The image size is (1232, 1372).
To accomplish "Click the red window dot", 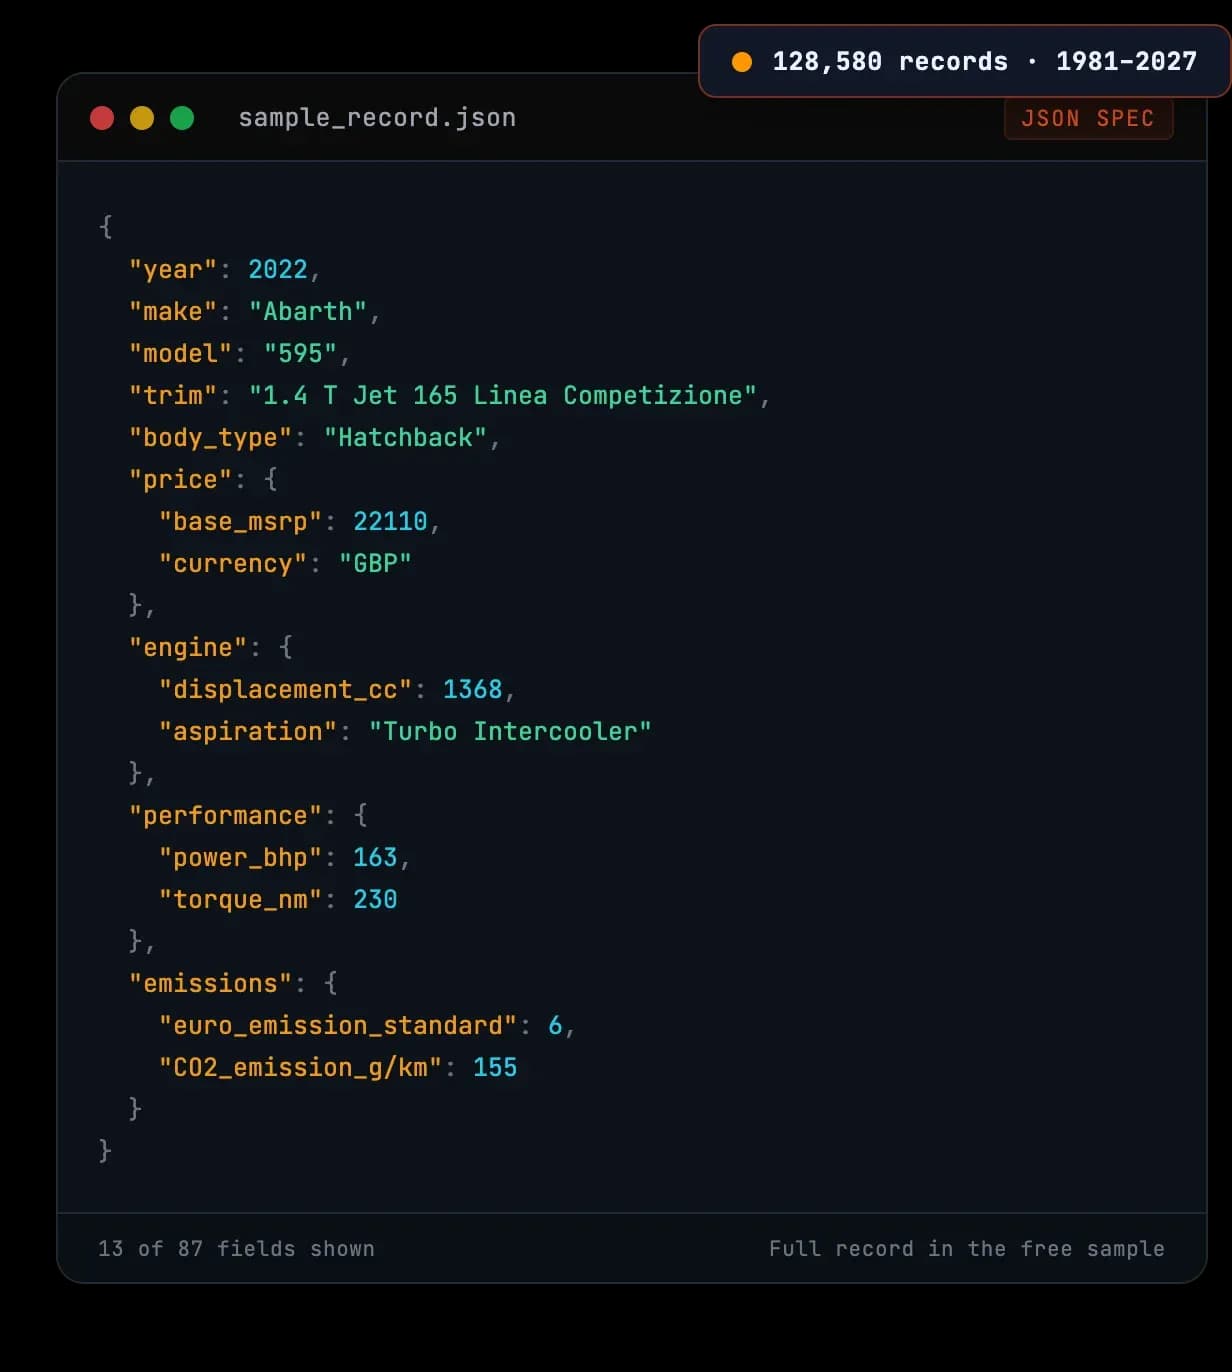I will [102, 118].
